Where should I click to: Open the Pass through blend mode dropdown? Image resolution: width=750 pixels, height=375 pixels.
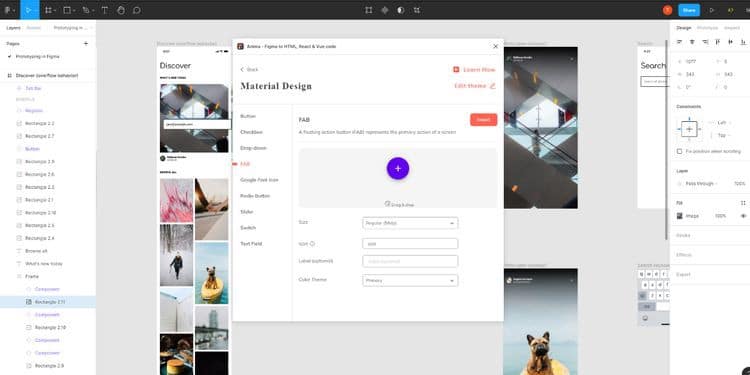tap(702, 184)
